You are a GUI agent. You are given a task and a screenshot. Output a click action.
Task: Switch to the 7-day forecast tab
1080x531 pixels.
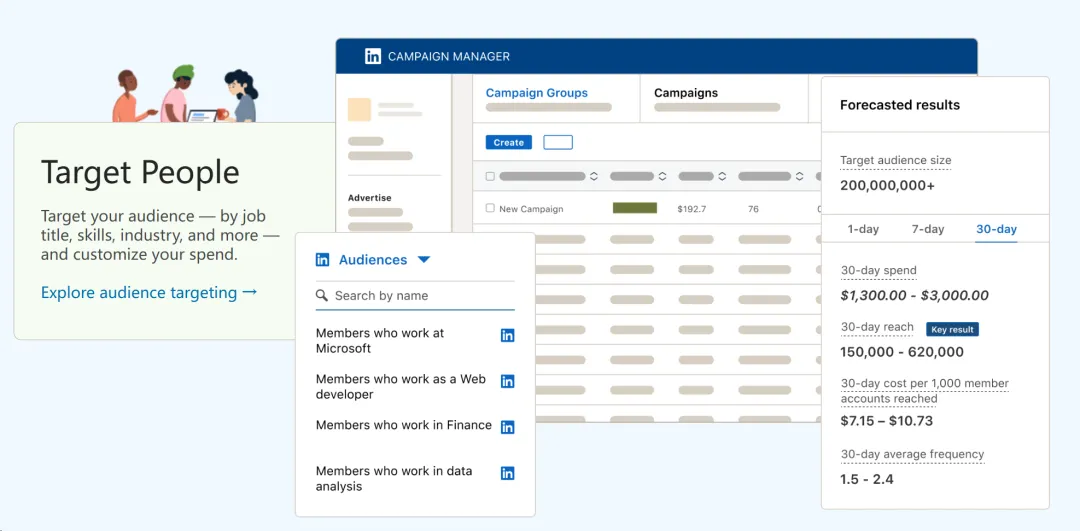(927, 229)
